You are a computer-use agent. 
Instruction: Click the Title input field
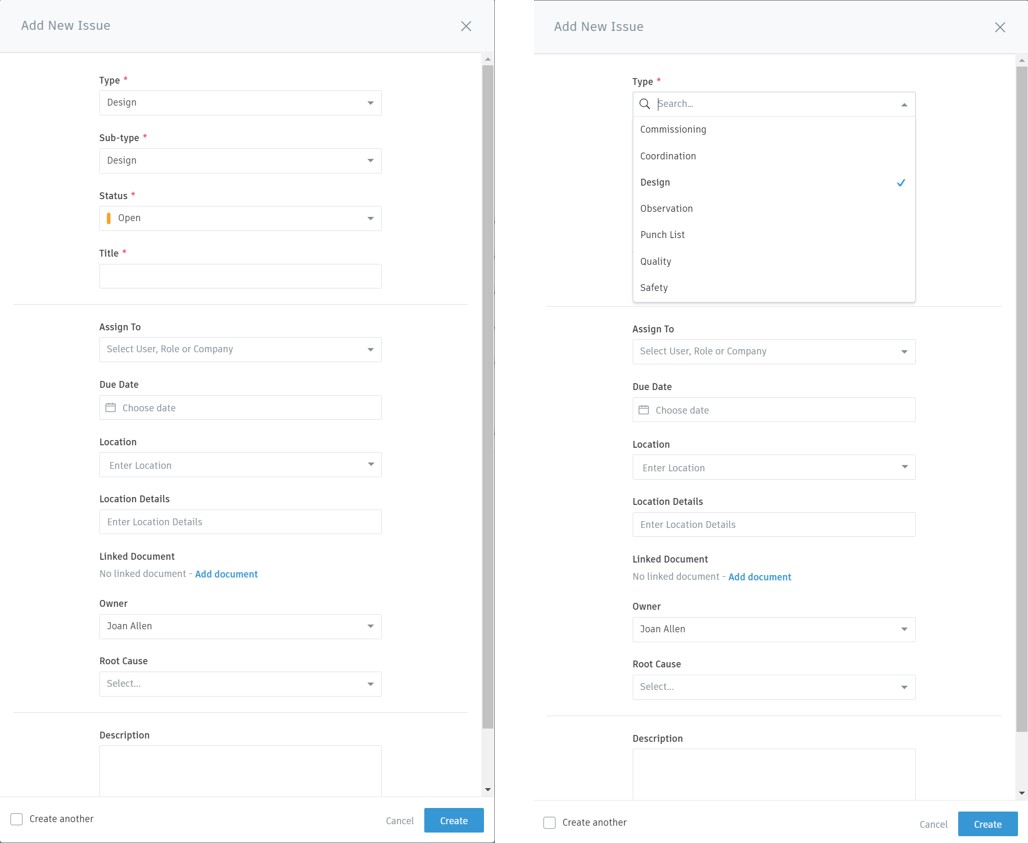point(240,276)
